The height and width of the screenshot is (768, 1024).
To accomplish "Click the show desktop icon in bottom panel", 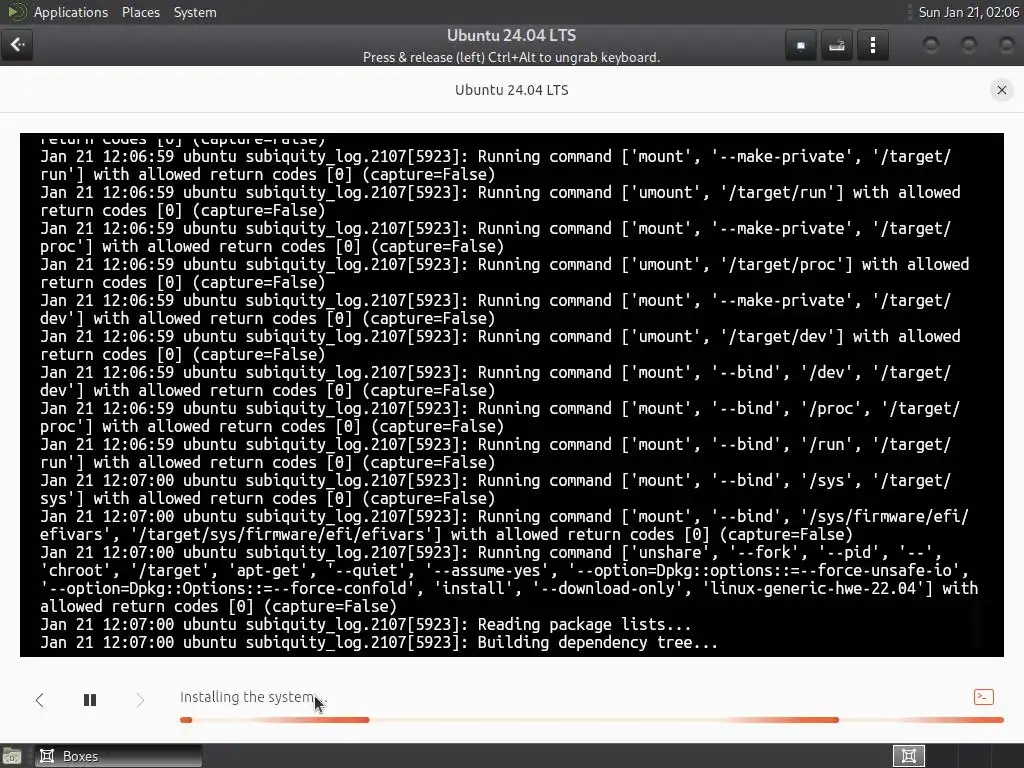I will click(x=12, y=756).
